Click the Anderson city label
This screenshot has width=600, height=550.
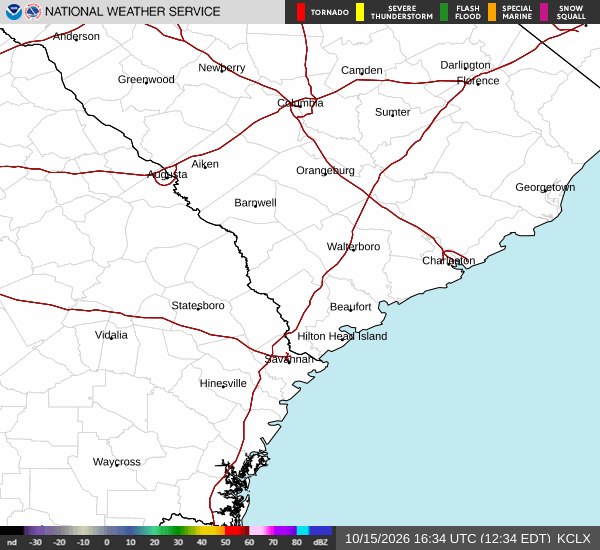(x=76, y=36)
